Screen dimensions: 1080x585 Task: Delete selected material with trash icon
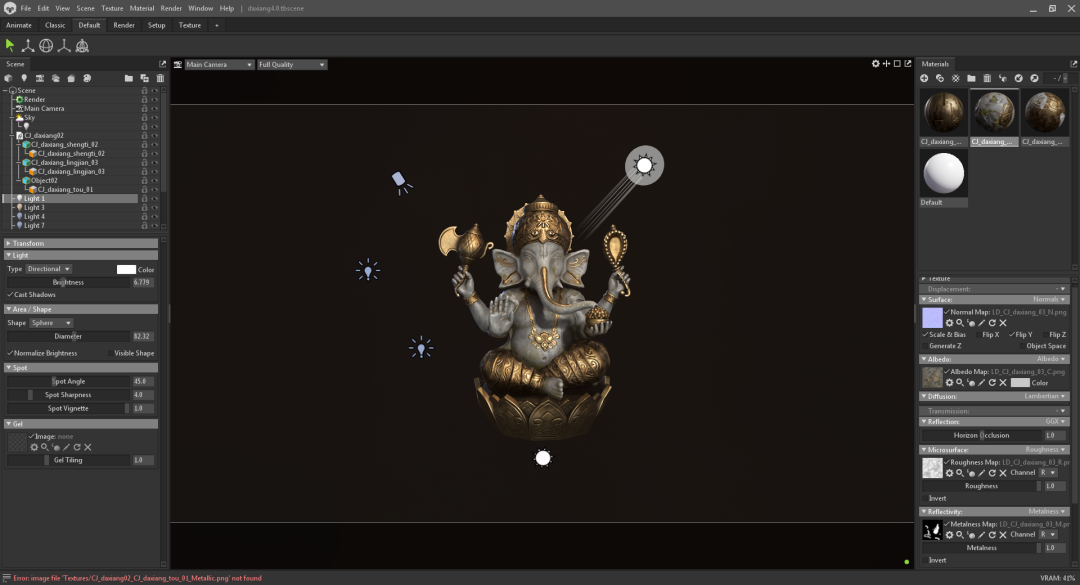click(987, 79)
